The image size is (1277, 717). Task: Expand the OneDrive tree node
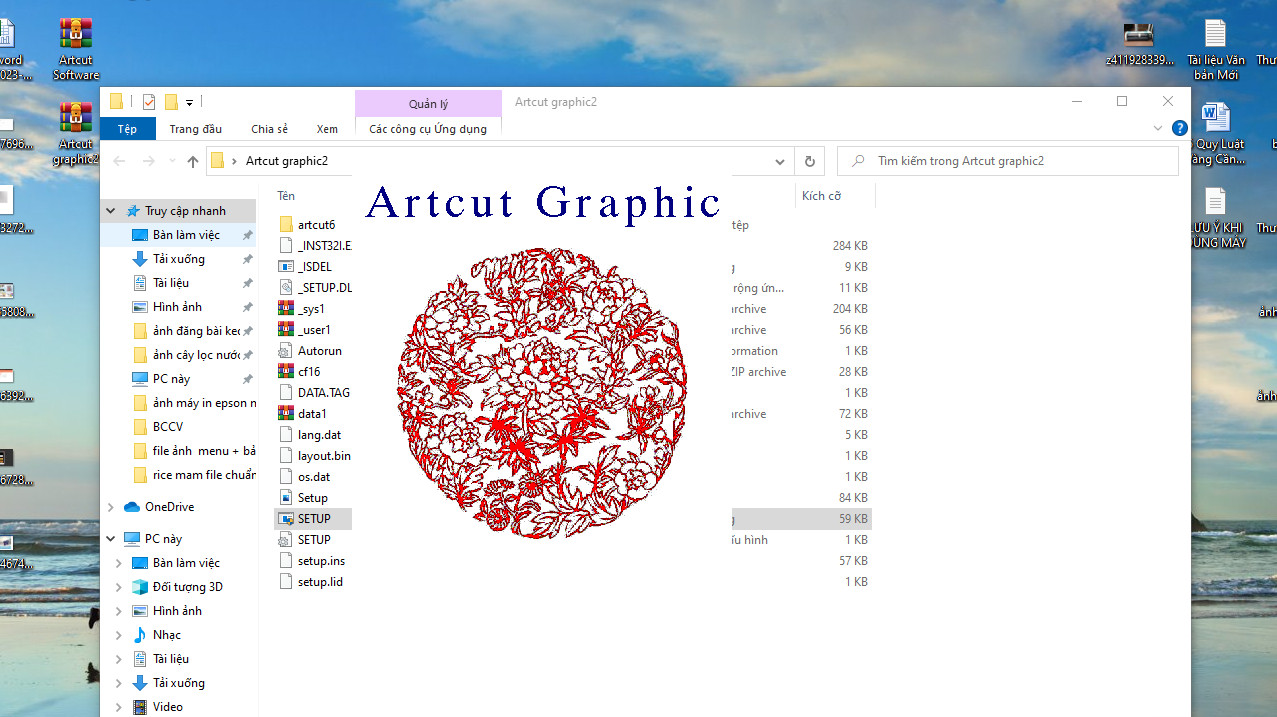point(112,507)
